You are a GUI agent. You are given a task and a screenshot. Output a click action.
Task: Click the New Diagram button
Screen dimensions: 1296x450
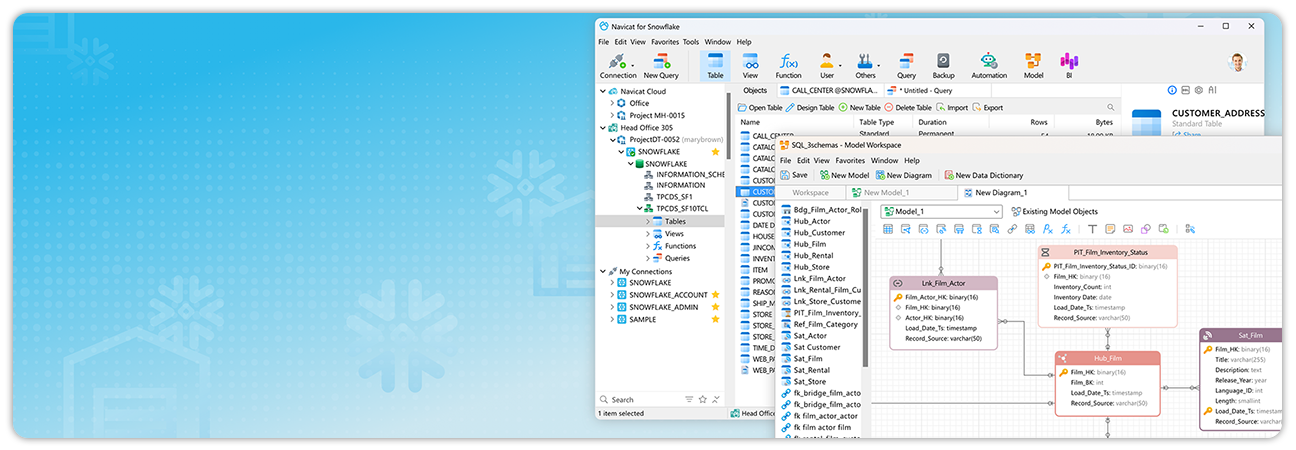click(x=904, y=175)
